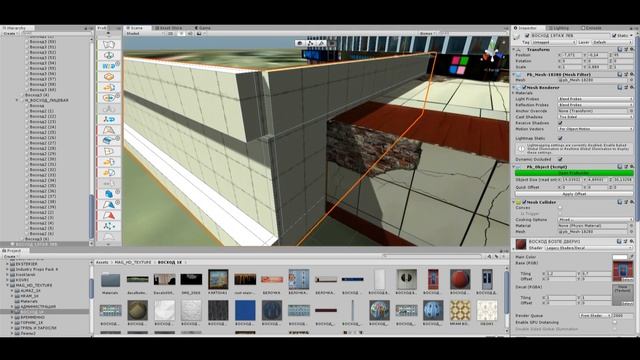Toggle Receive Shadows checkbox
Viewport: 640px width, 360px height.
[560, 123]
